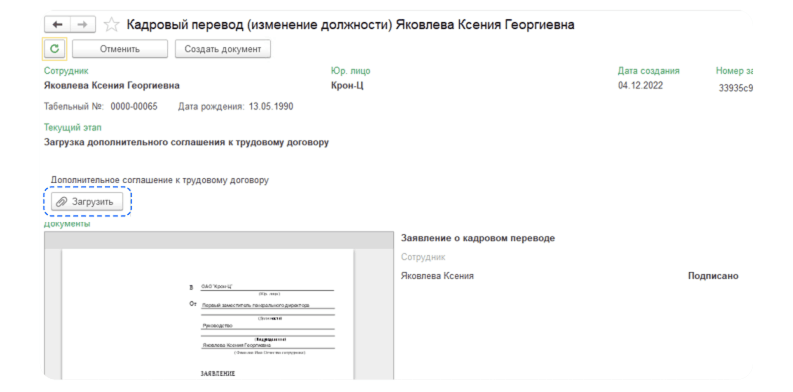The width and height of the screenshot is (793, 392).
Task: Click the creation date 04.12.2022
Action: click(640, 85)
